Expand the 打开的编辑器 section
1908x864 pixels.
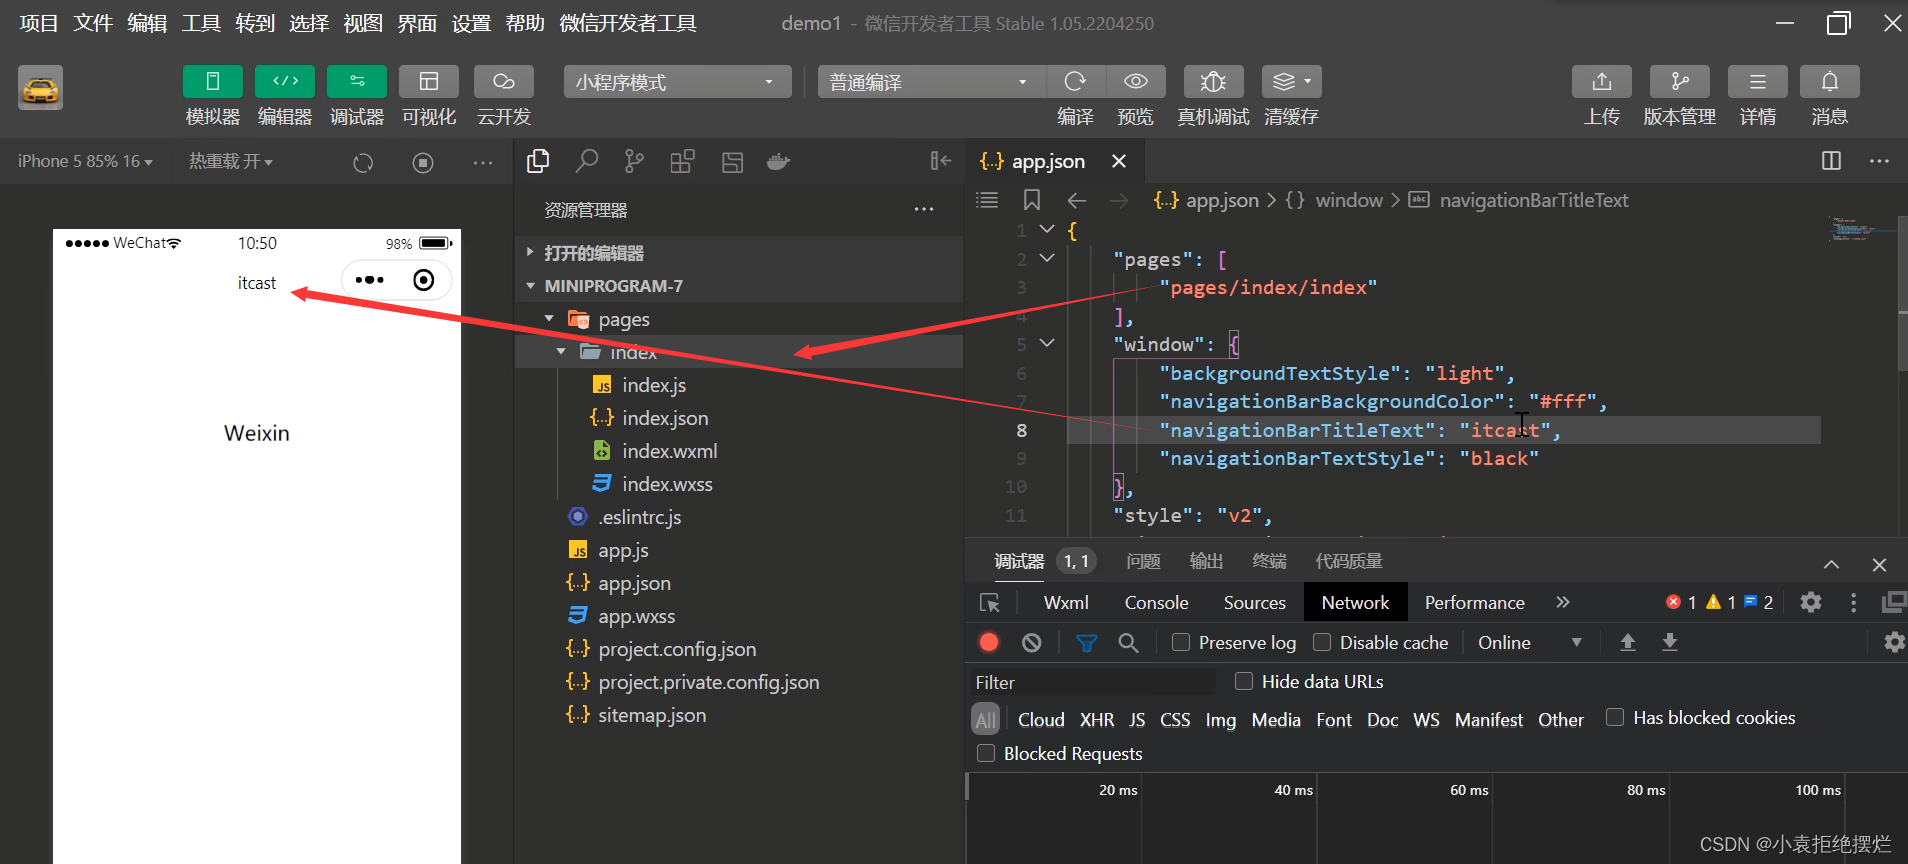(738, 253)
